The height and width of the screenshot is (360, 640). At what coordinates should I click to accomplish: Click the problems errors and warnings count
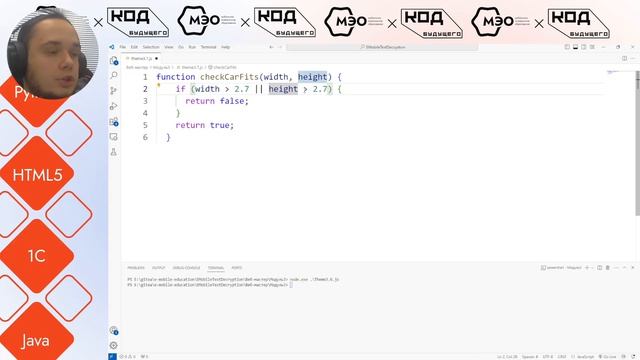pyautogui.click(x=127, y=357)
